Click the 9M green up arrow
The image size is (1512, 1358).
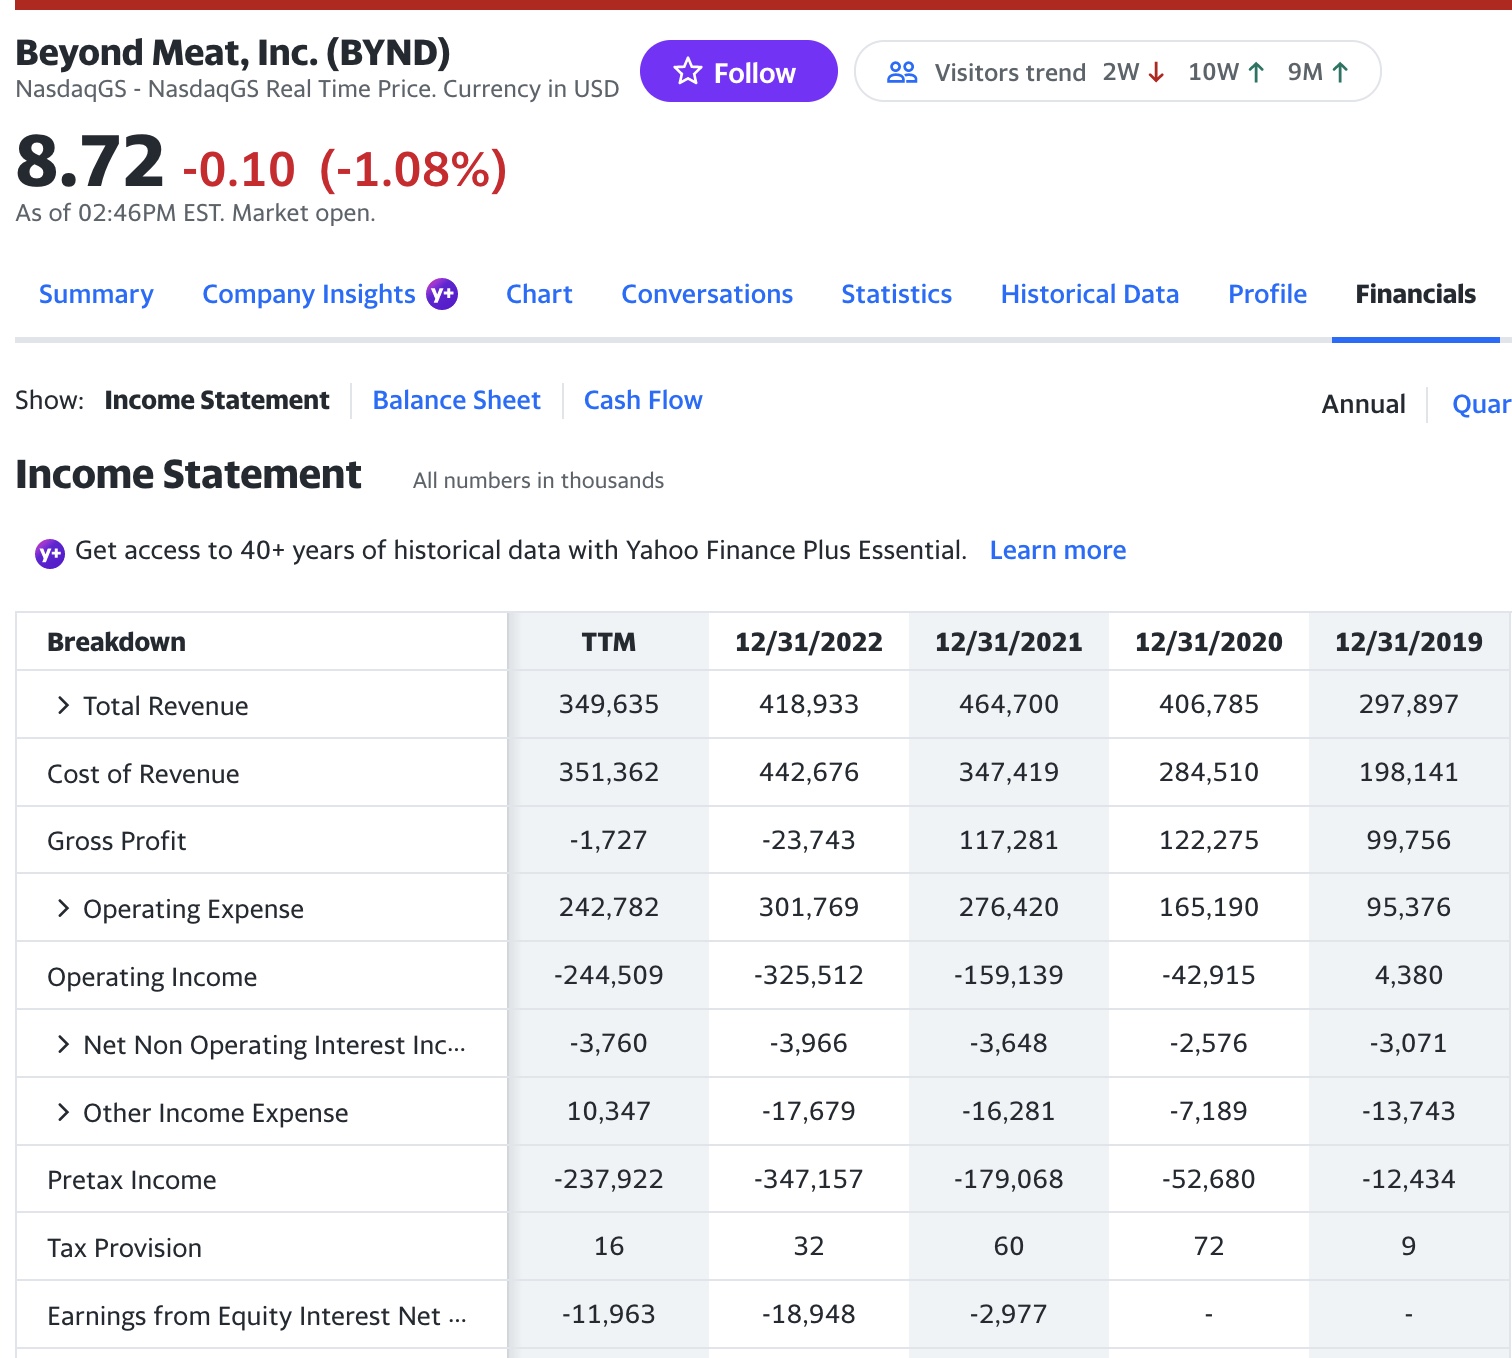click(1341, 72)
